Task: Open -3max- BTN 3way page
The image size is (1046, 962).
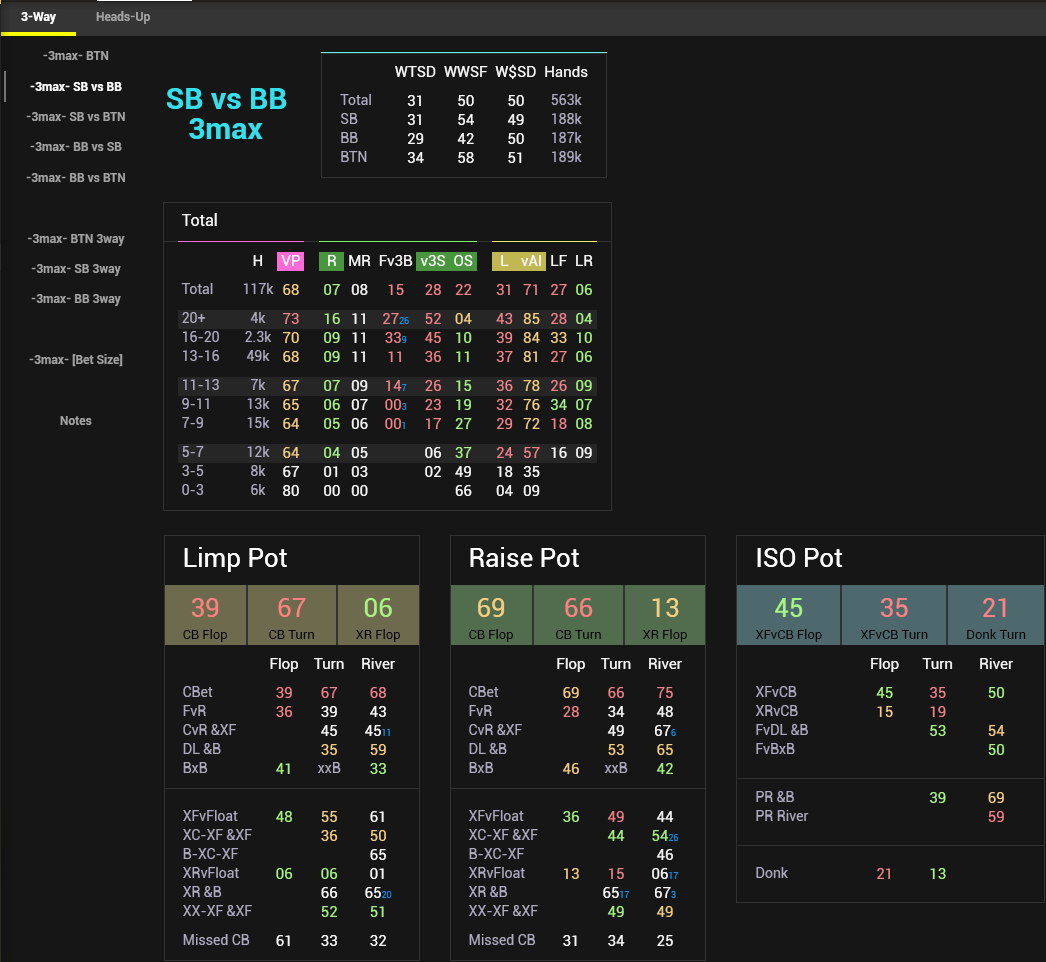Action: [76, 239]
